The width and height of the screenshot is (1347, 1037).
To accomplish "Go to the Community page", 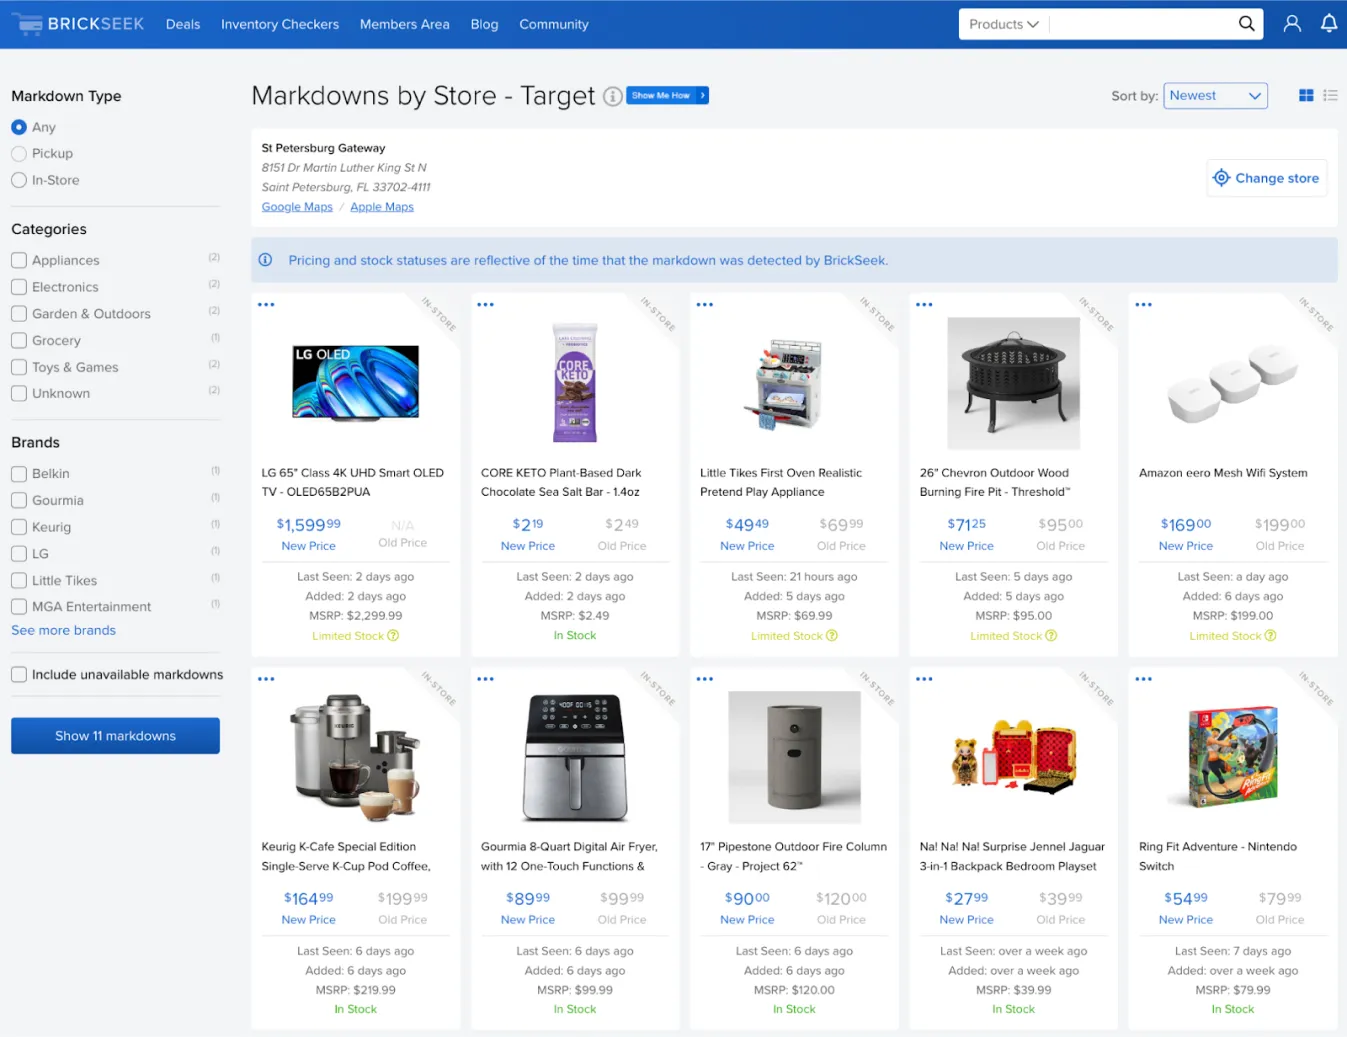I will [x=553, y=24].
